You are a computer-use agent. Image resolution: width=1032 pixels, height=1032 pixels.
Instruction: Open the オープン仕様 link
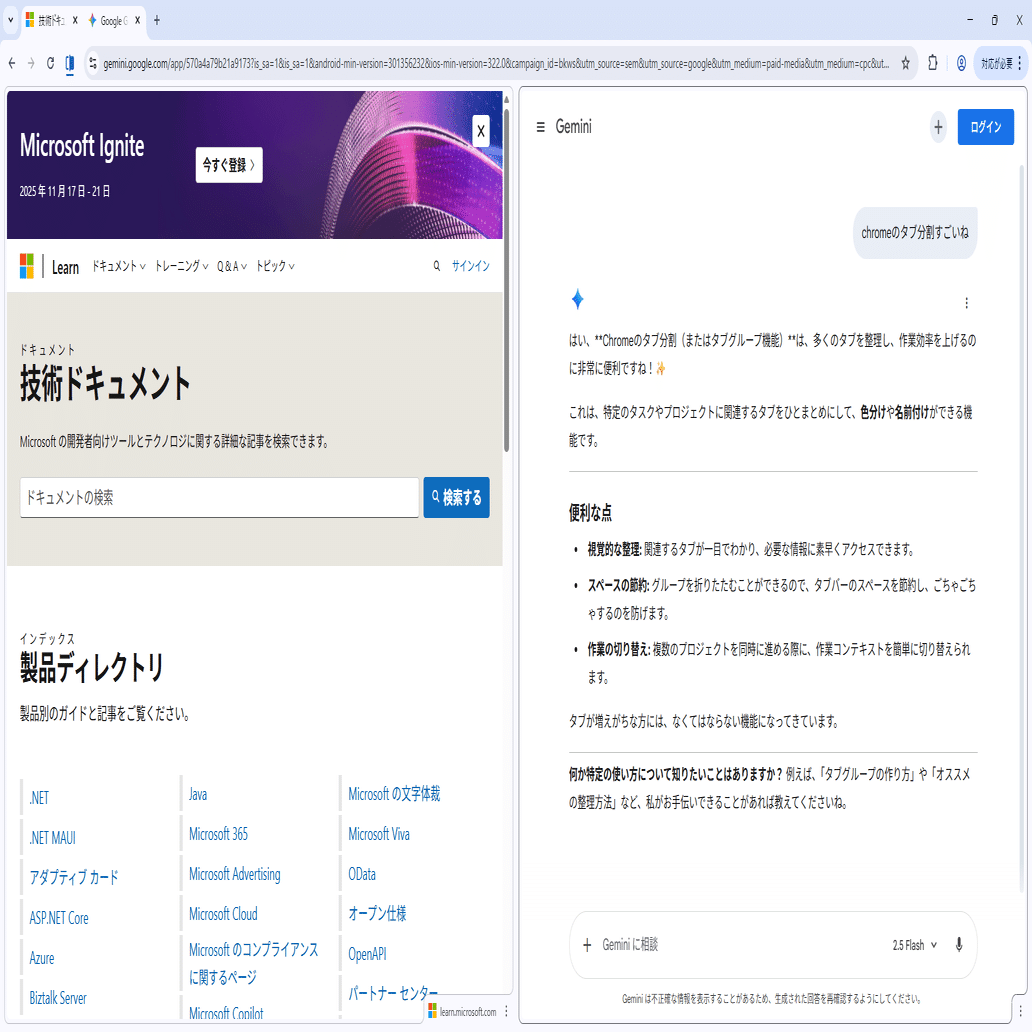pyautogui.click(x=377, y=914)
